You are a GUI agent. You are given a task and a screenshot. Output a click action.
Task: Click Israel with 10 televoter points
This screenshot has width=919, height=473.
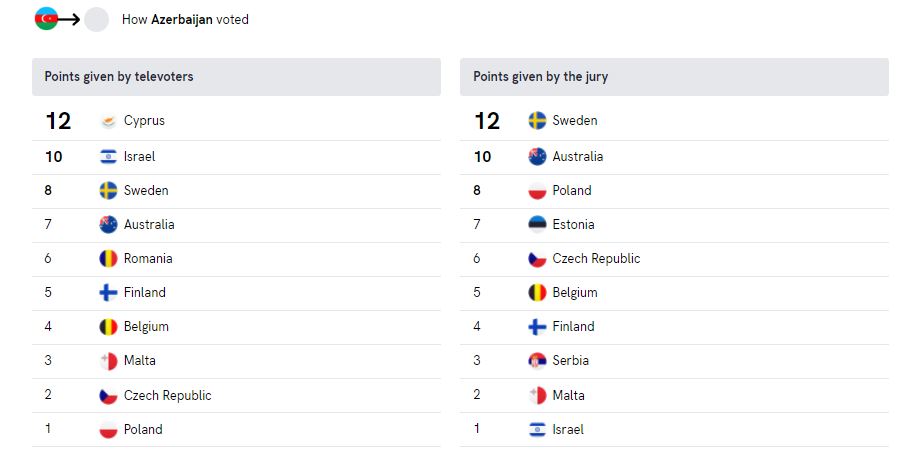pyautogui.click(x=236, y=157)
